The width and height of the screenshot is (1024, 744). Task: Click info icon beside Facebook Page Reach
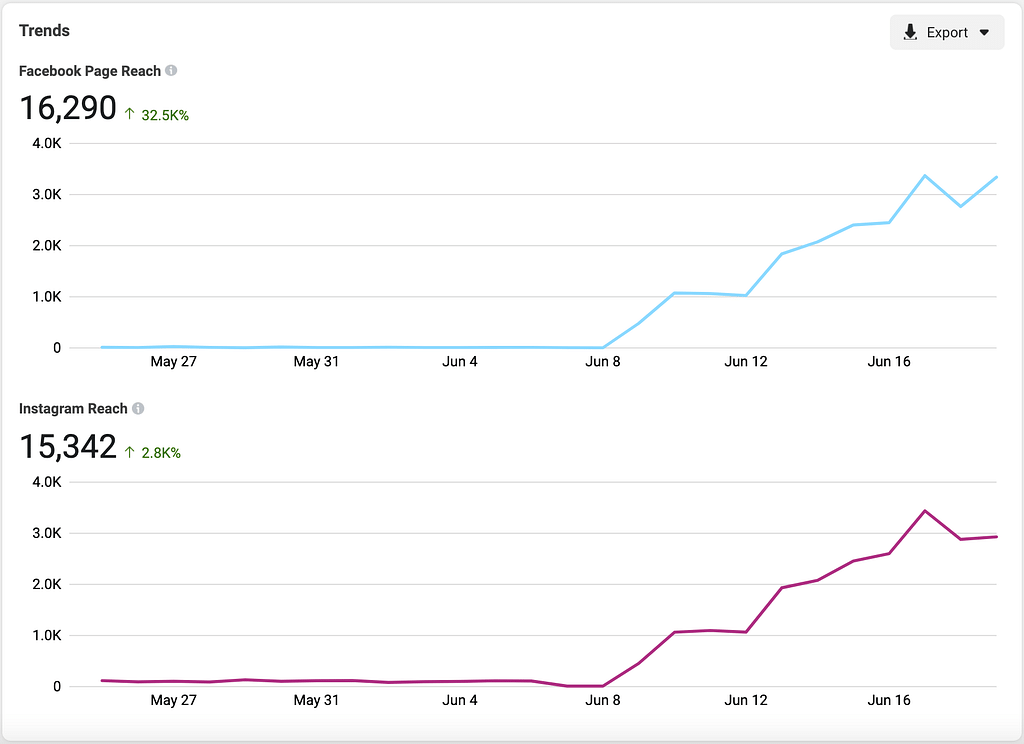coord(171,71)
